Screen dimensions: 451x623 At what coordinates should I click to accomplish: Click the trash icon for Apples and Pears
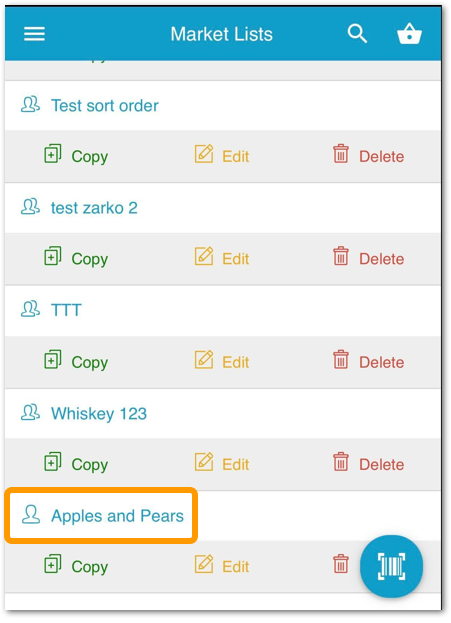pos(341,564)
